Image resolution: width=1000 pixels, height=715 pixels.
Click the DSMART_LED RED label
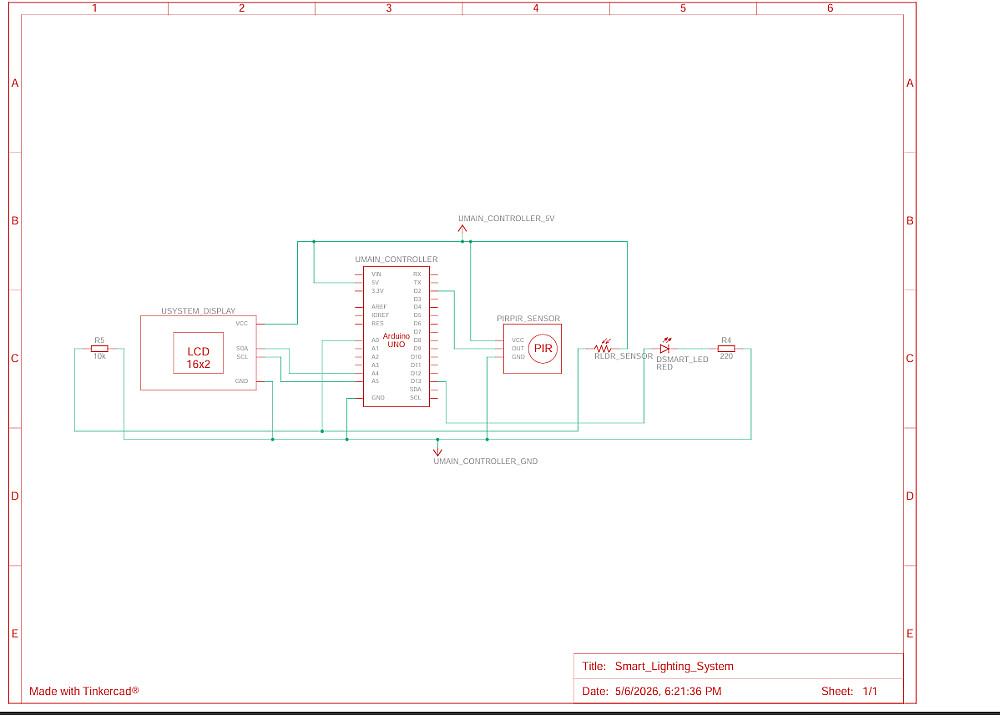coord(682,363)
